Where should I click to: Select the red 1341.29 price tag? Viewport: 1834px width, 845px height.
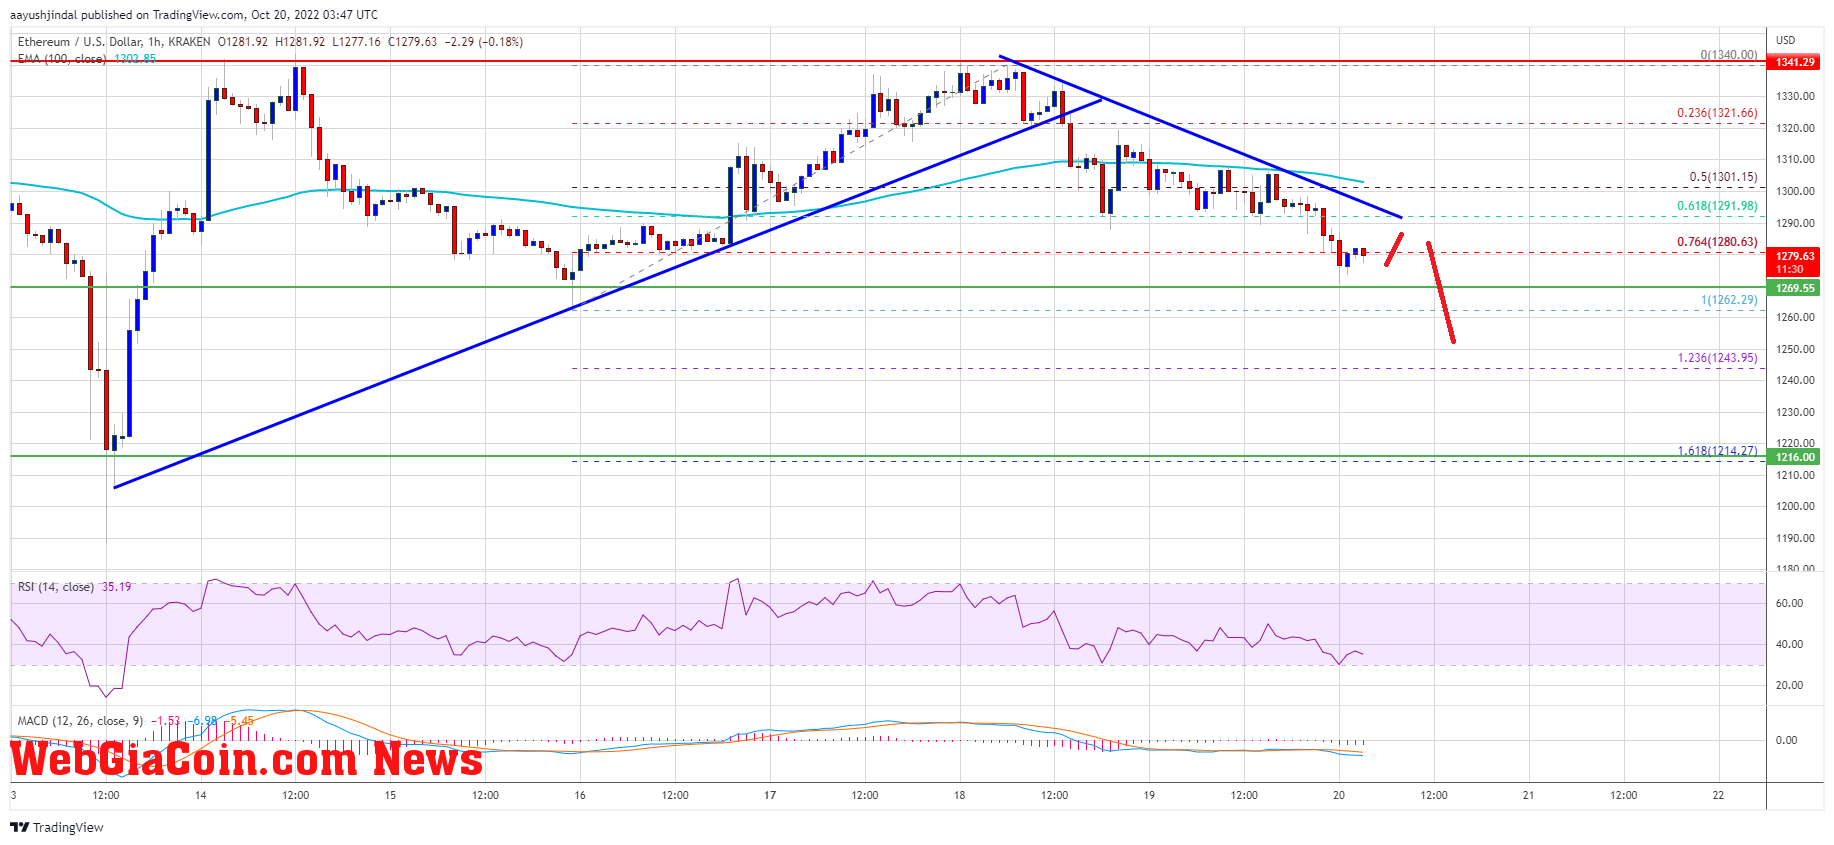pos(1795,62)
